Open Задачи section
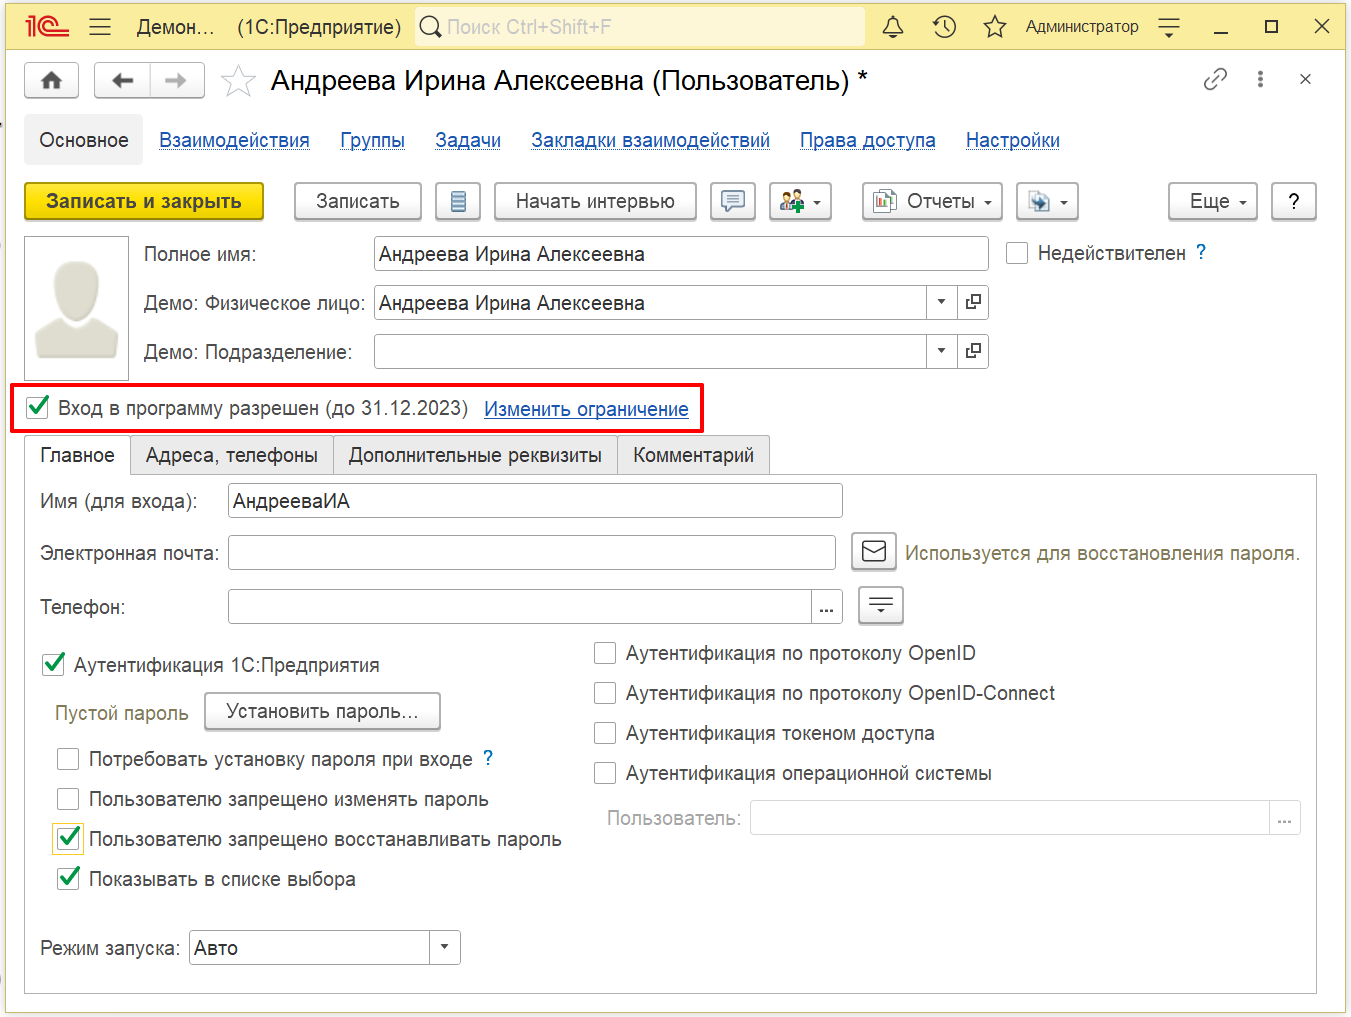Viewport: 1351px width, 1017px height. (x=468, y=140)
